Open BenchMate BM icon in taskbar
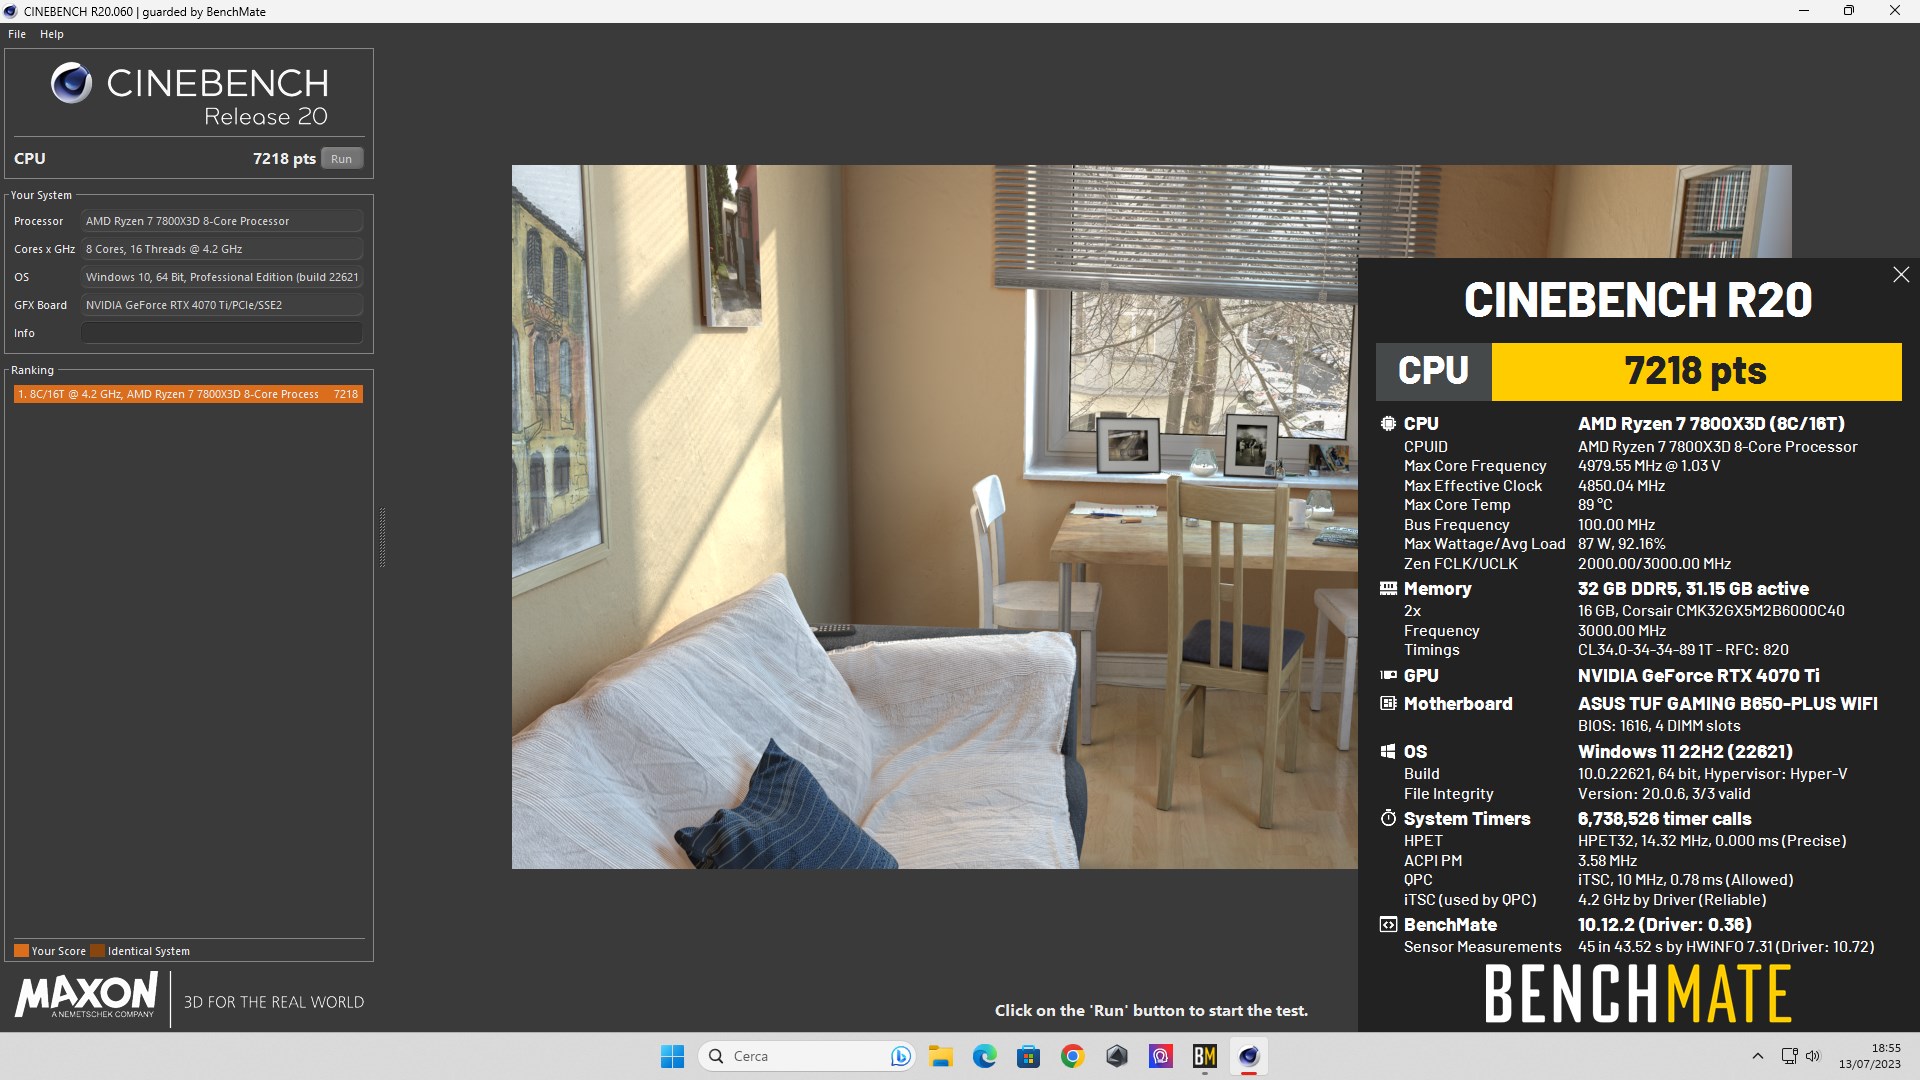Image resolution: width=1920 pixels, height=1080 pixels. [1204, 1056]
